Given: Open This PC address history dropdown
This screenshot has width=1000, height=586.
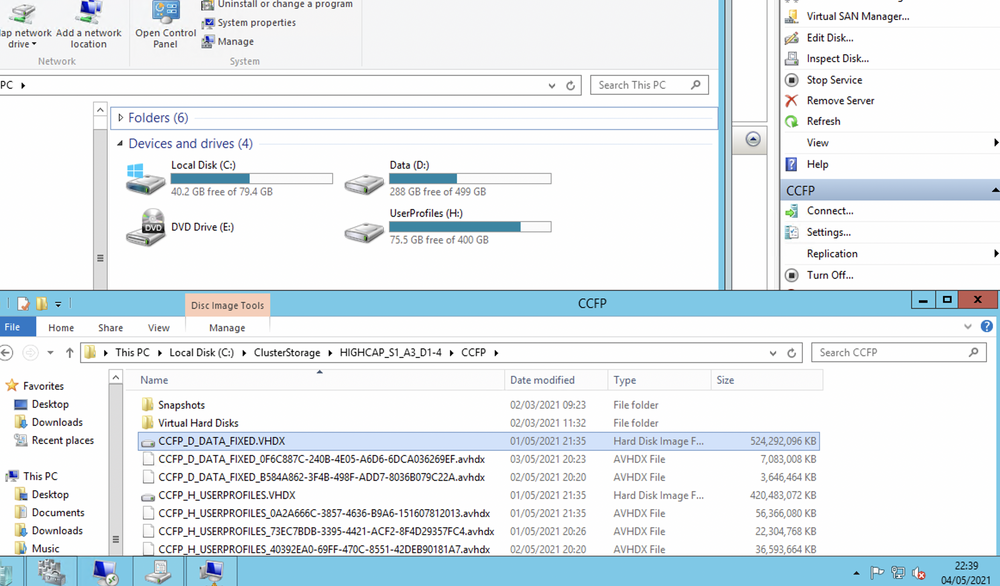Looking at the screenshot, I should point(552,85).
